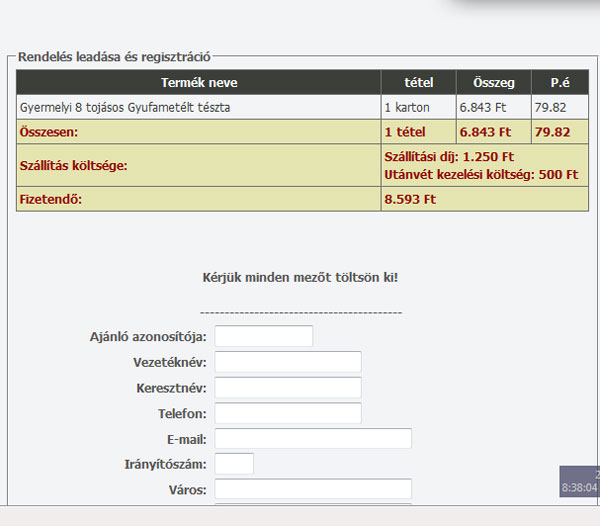Viewport: 600px width, 526px height.
Task: Click the P.é column header
Action: pyautogui.click(x=560, y=83)
